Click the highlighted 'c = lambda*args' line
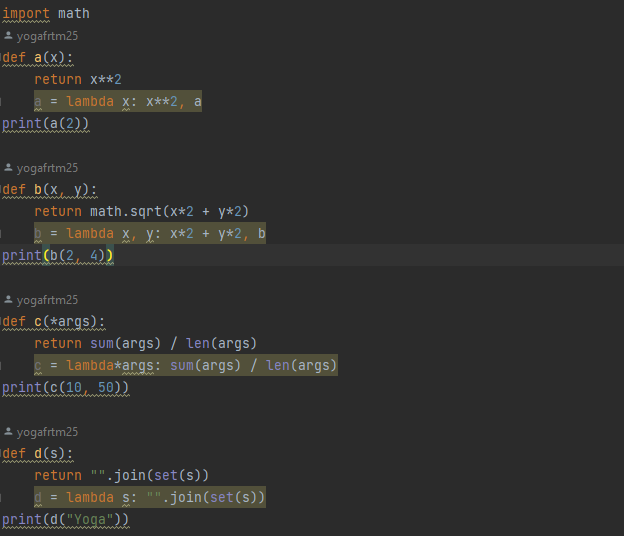Screen dimensions: 624x536 186,365
